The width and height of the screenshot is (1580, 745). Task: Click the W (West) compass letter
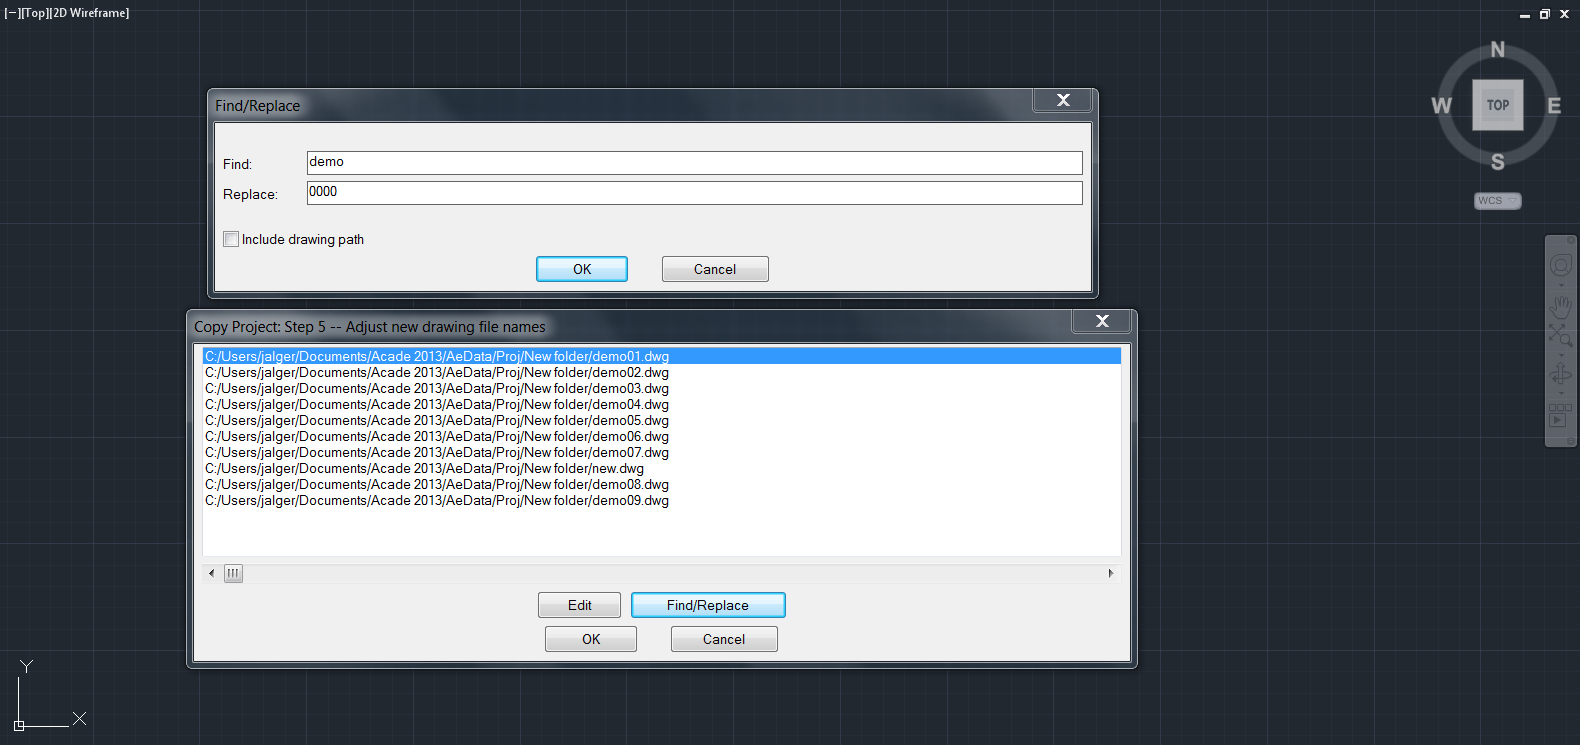[1441, 105]
